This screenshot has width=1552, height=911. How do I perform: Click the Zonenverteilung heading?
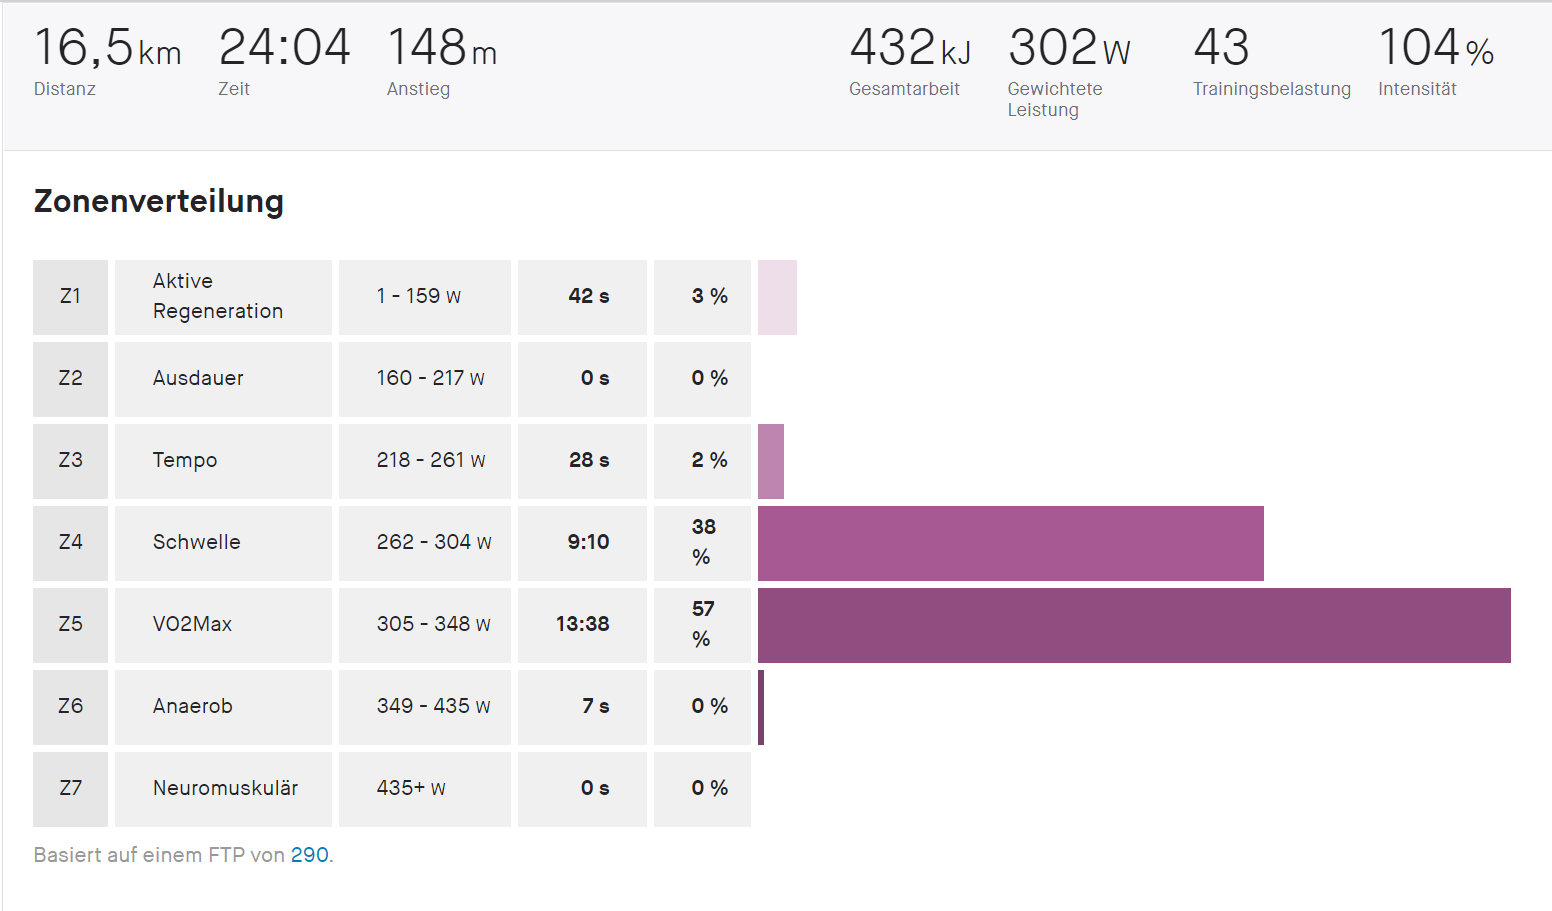click(x=159, y=201)
